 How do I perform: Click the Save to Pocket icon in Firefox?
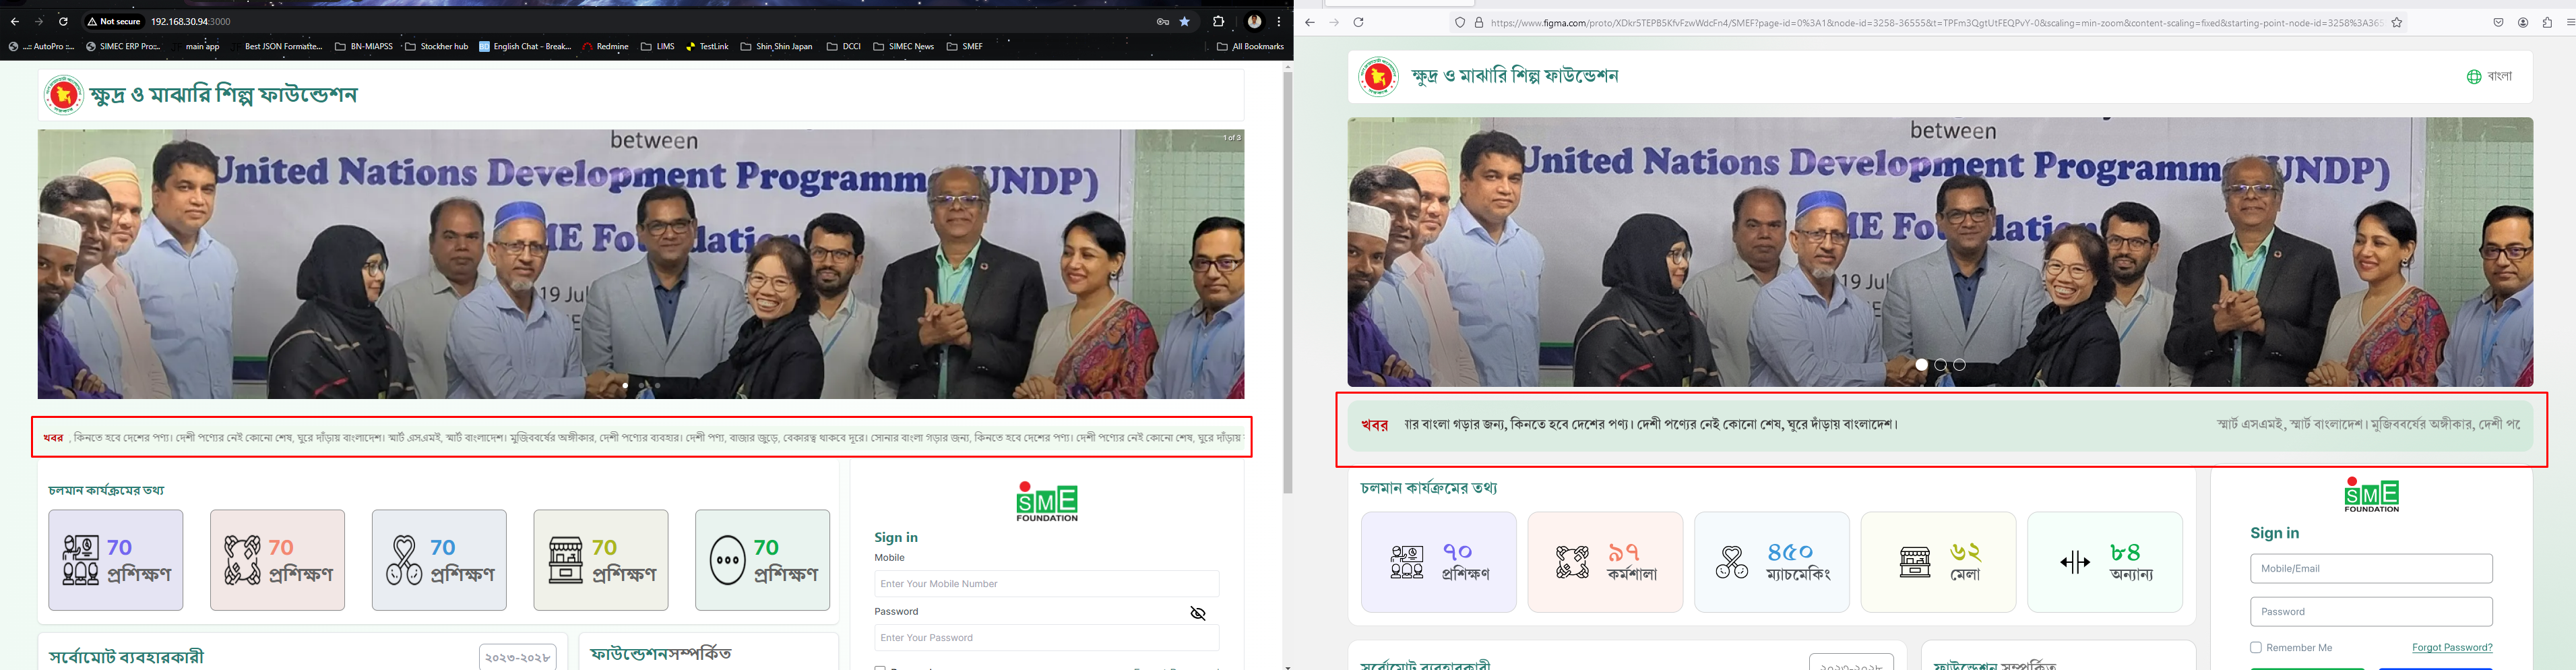2498,22
